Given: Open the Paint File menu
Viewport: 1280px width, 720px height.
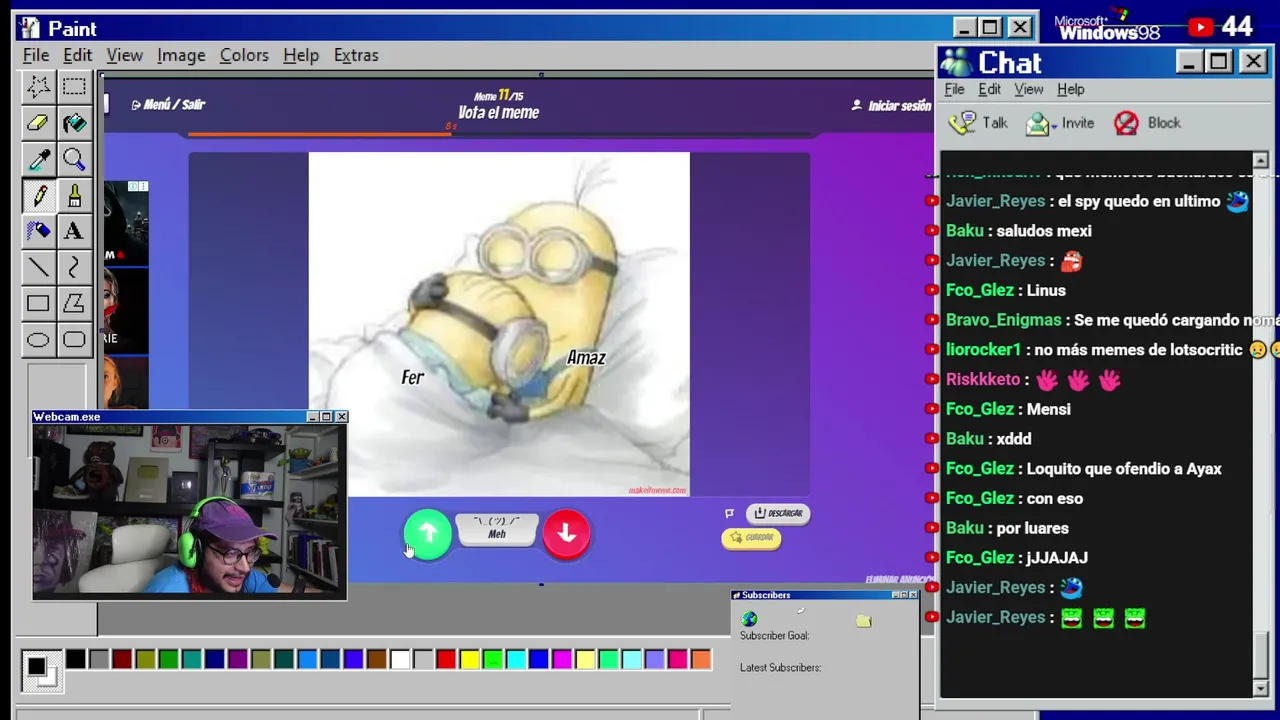Looking at the screenshot, I should coord(36,55).
